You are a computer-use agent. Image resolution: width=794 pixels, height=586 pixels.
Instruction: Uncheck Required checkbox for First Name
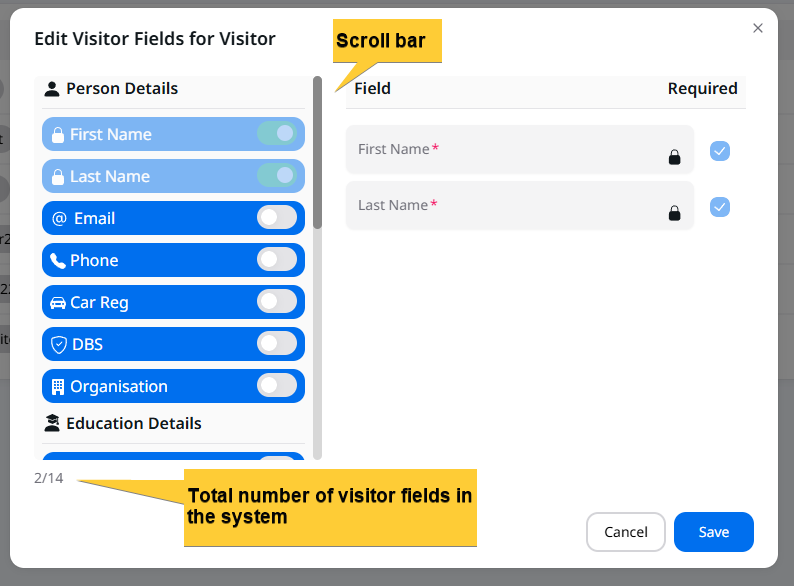(x=720, y=151)
